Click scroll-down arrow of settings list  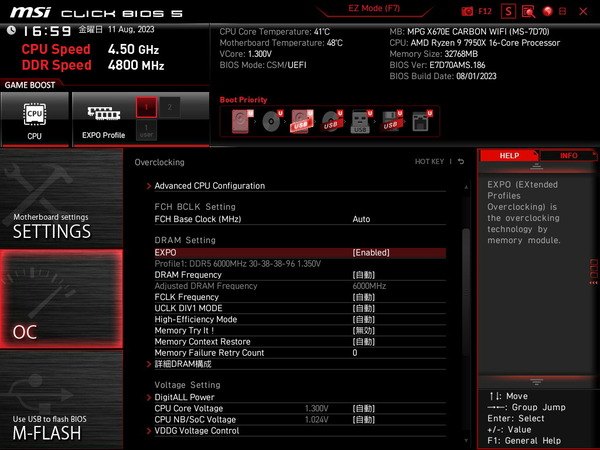[x=466, y=440]
